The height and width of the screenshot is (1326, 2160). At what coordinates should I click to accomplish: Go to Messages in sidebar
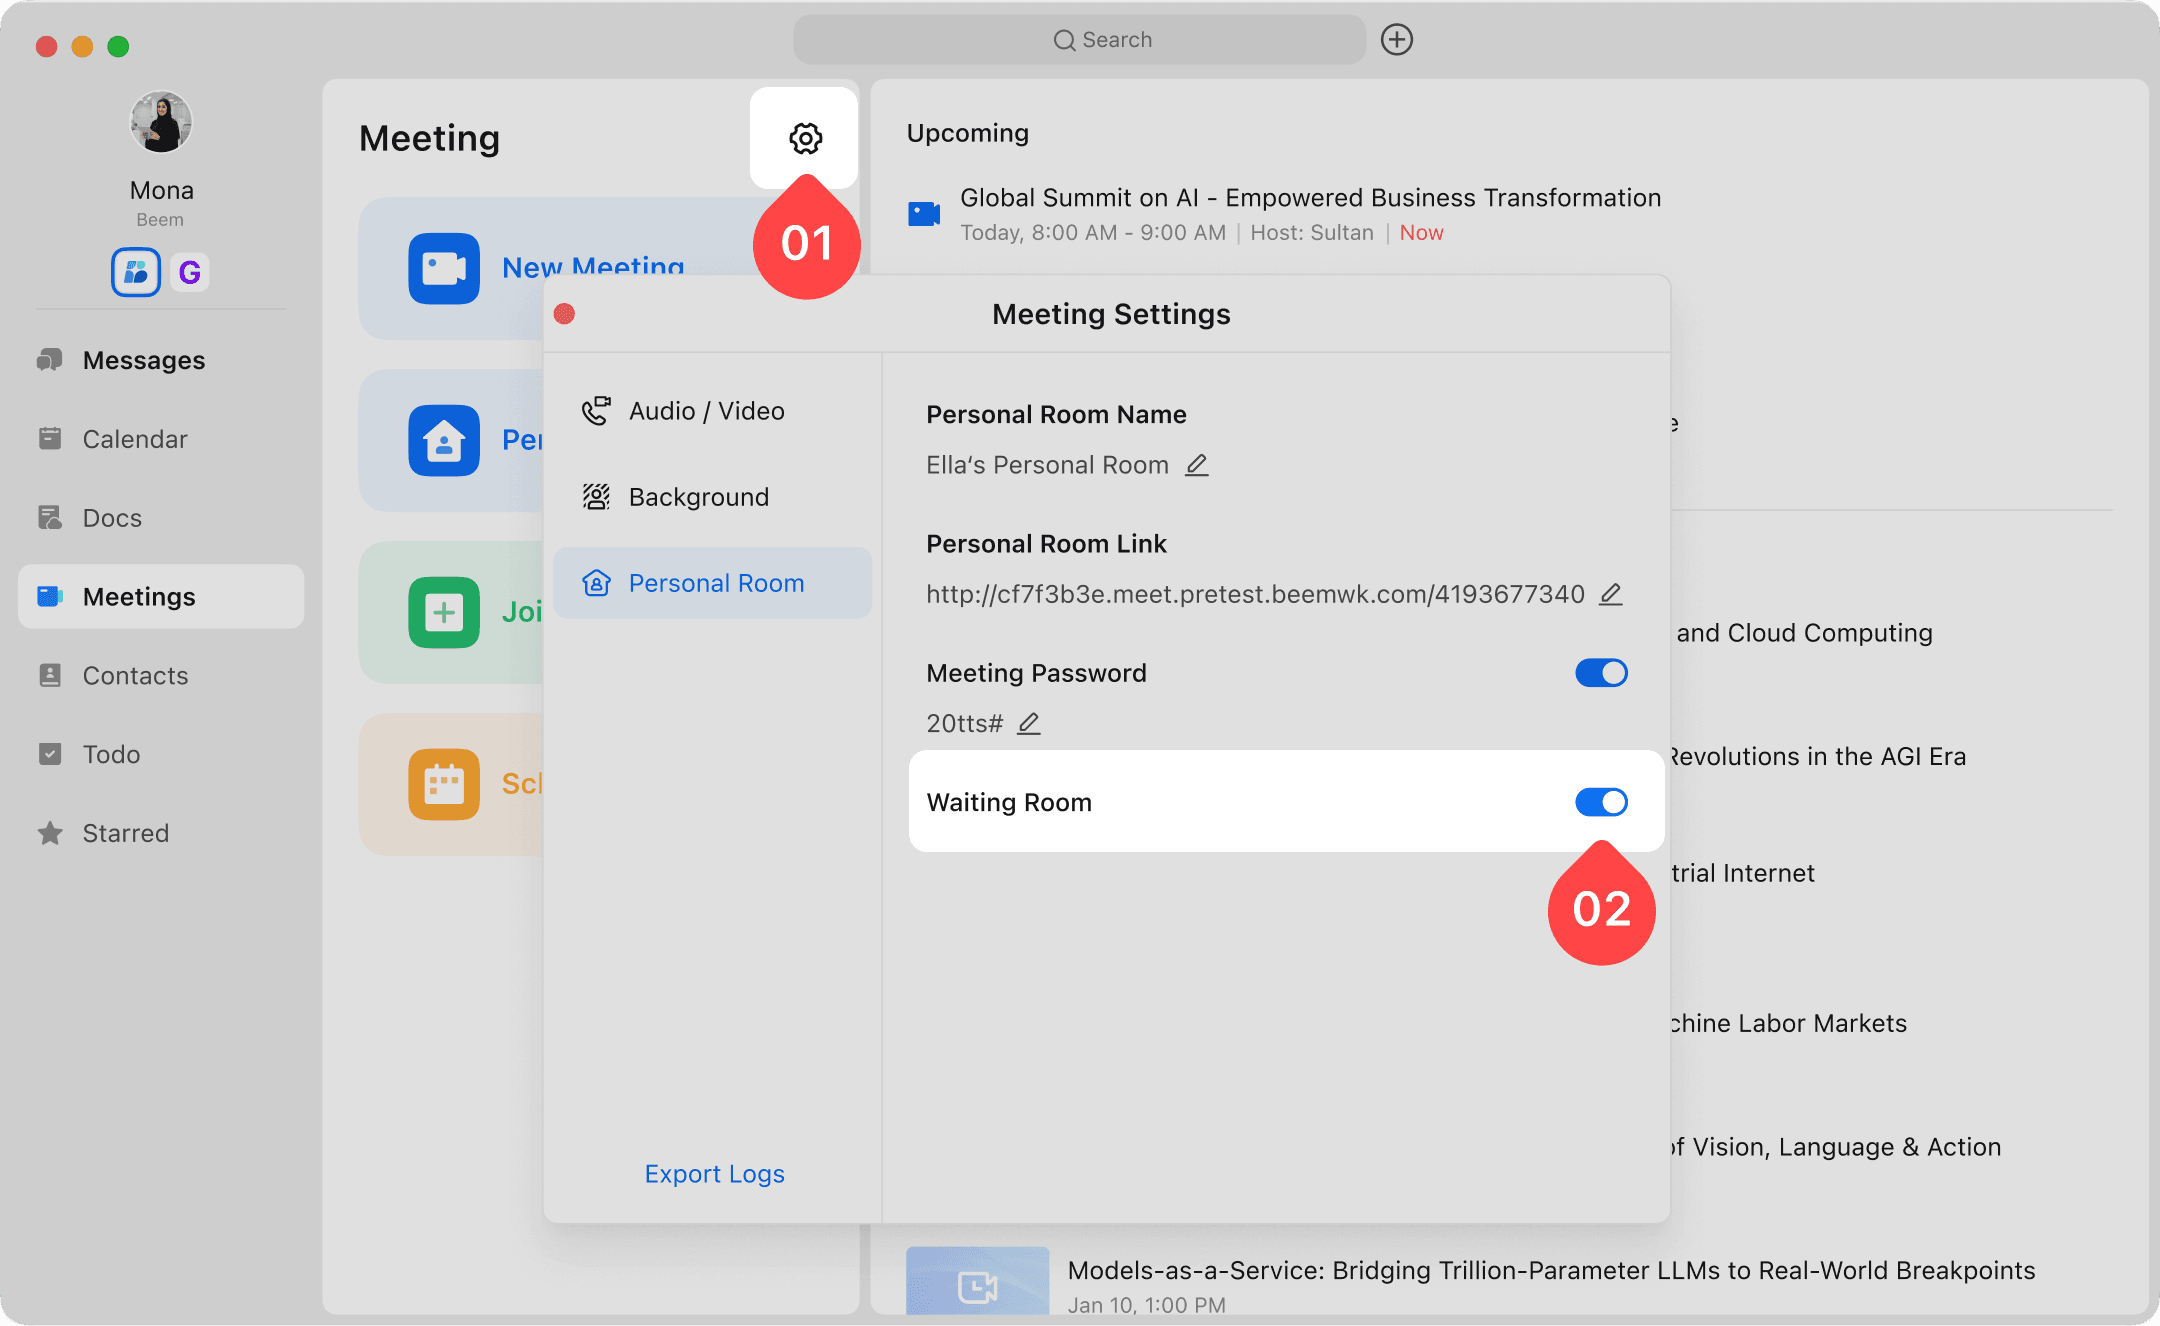tap(143, 360)
